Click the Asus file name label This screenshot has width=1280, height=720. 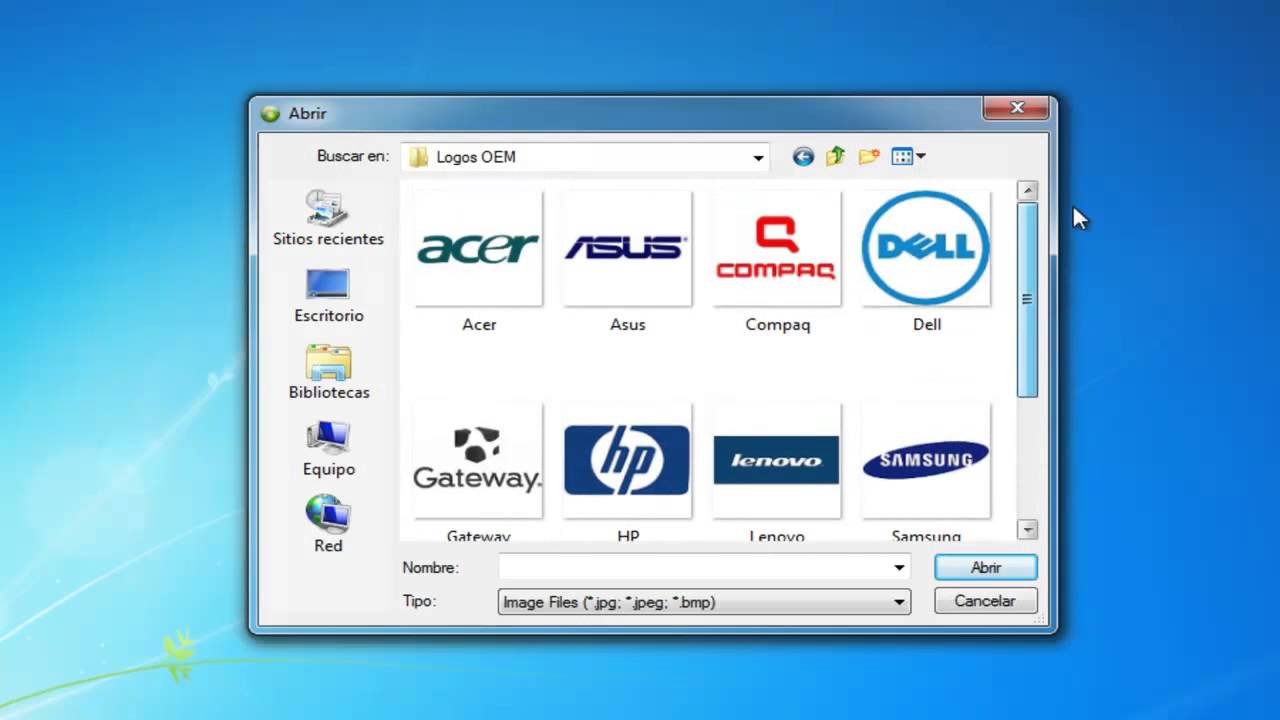click(x=628, y=325)
